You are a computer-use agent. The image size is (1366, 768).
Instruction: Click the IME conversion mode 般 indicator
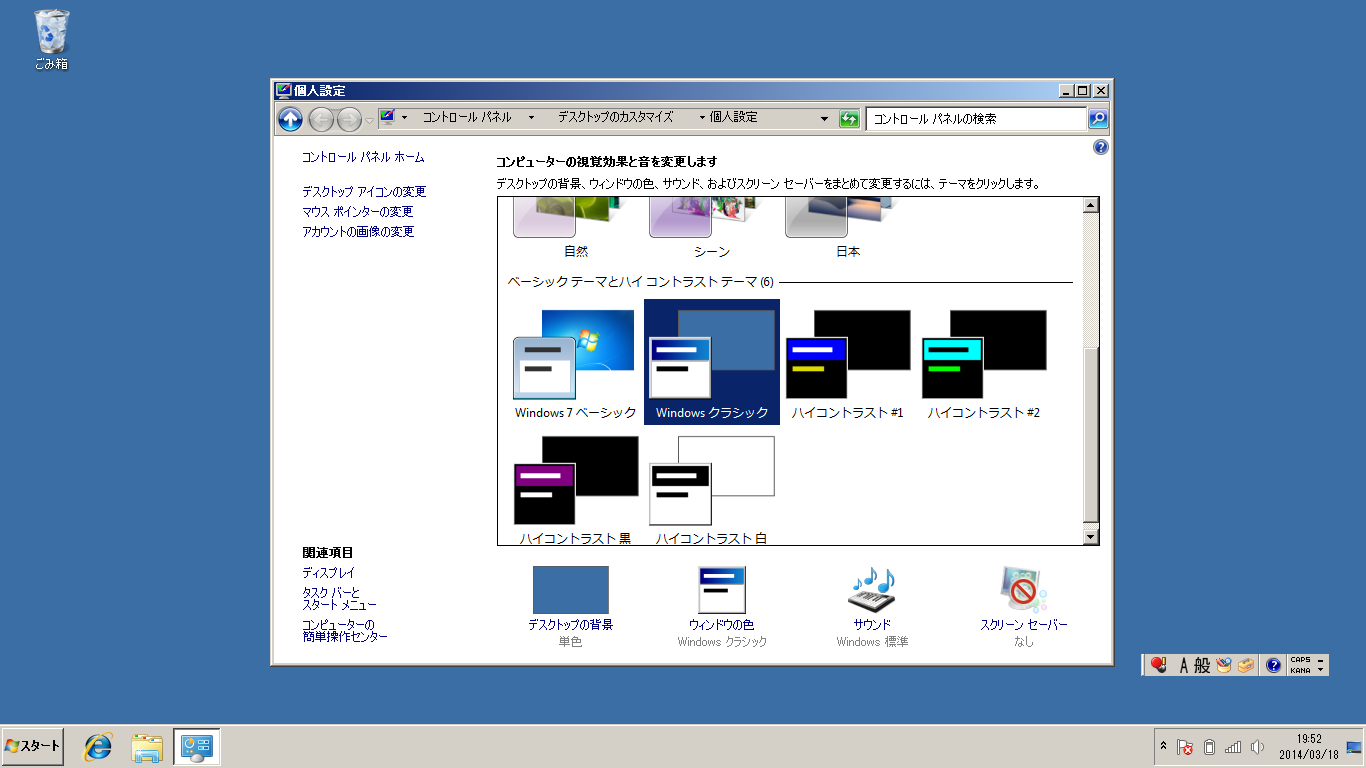pos(1202,665)
